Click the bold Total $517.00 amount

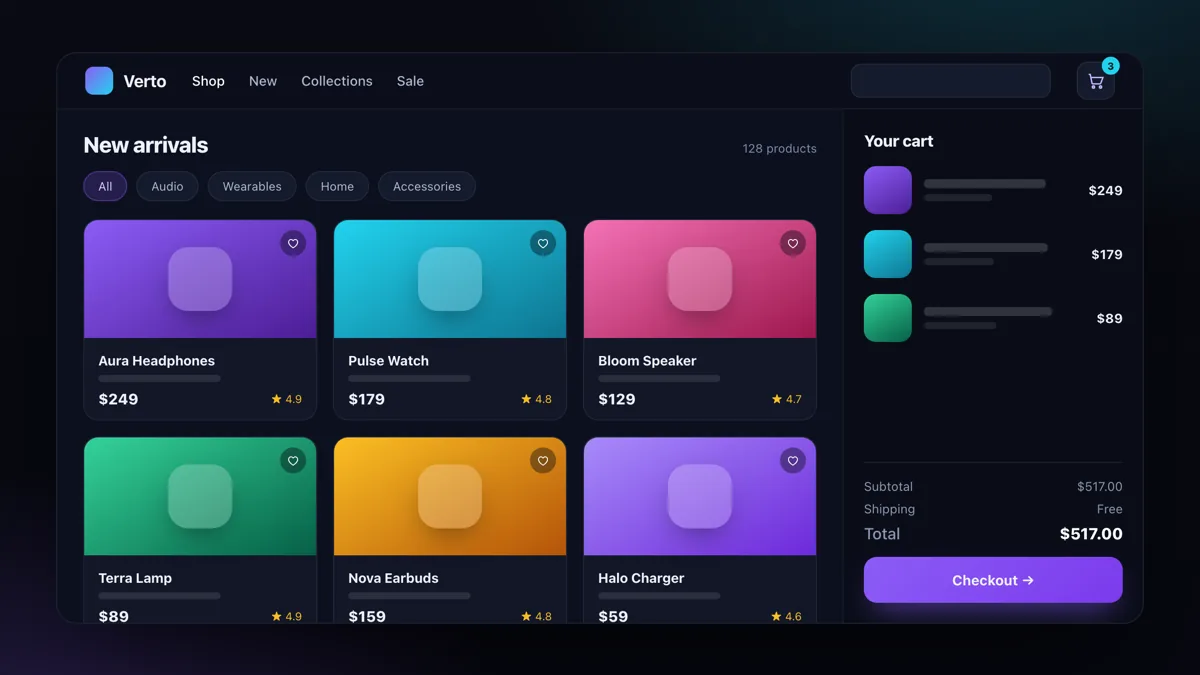(x=1091, y=534)
